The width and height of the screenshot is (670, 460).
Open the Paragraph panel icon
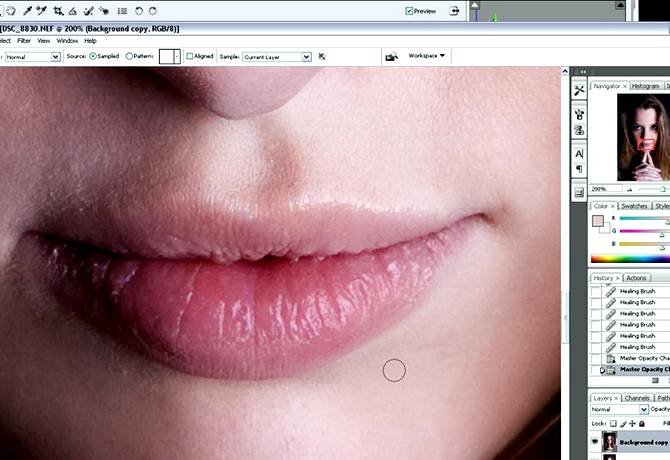pos(579,169)
